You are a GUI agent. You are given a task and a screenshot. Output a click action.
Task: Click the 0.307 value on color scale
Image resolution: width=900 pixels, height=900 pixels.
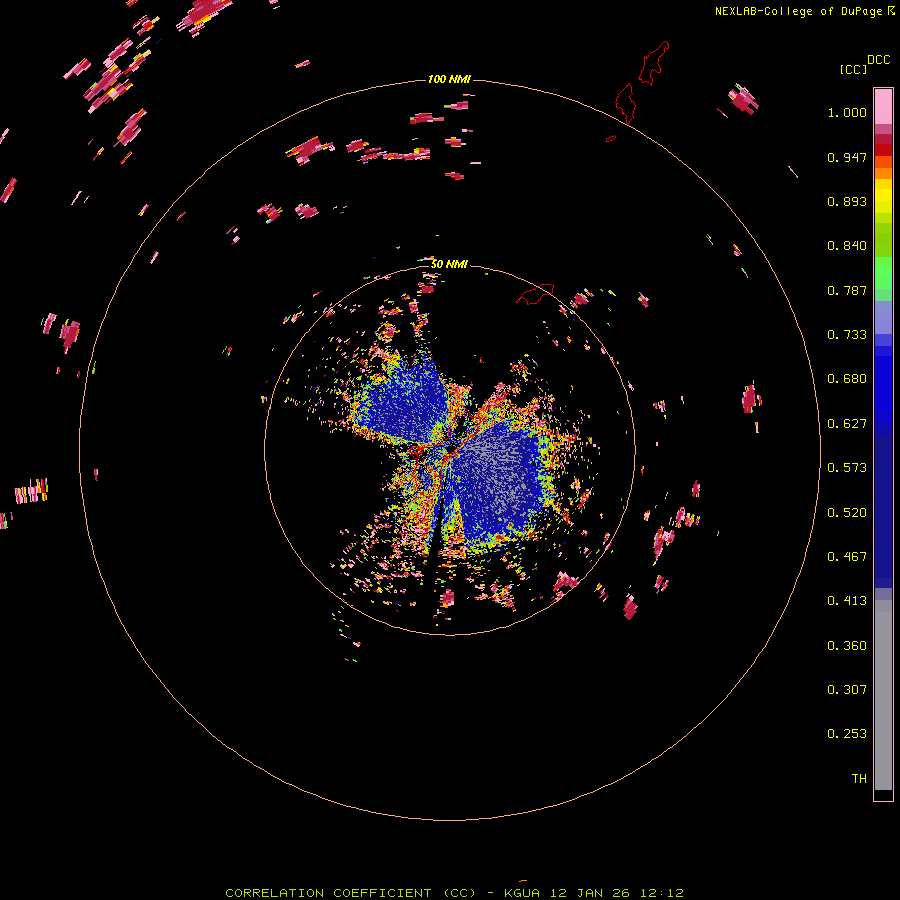coord(847,690)
